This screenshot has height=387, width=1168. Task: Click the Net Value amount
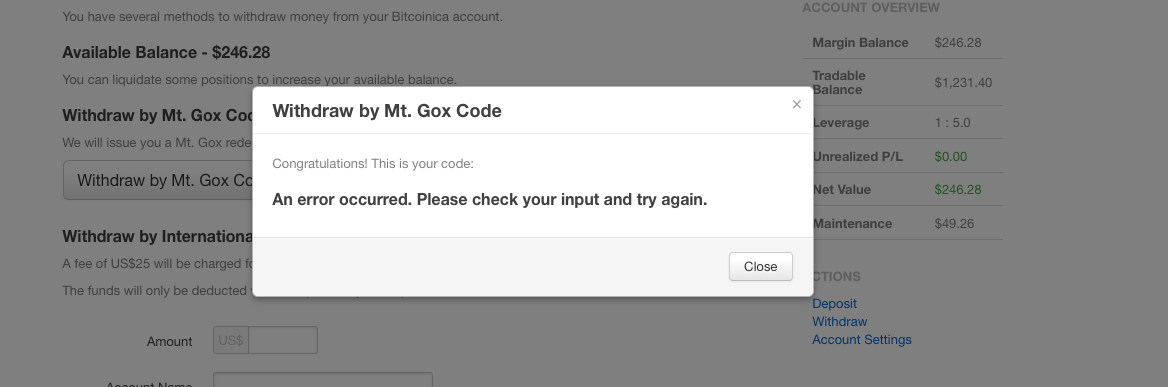[958, 190]
